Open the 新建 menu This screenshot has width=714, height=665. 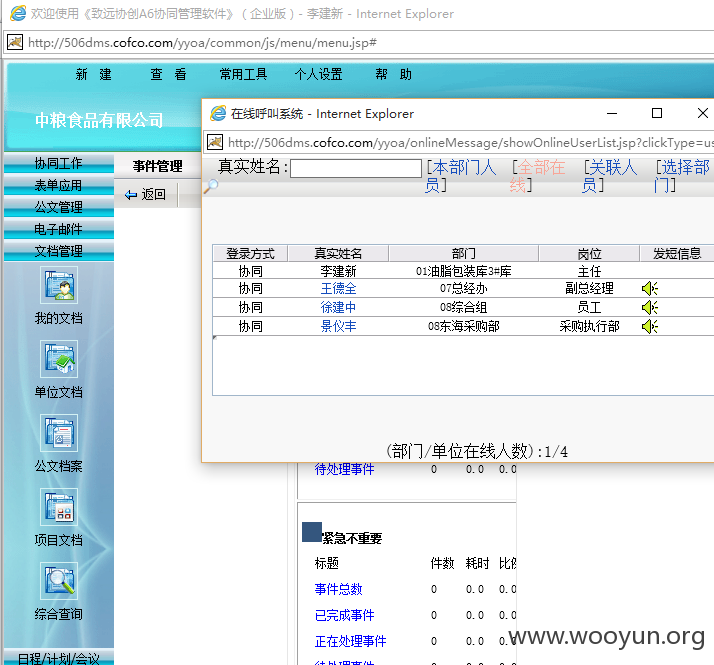click(x=93, y=74)
